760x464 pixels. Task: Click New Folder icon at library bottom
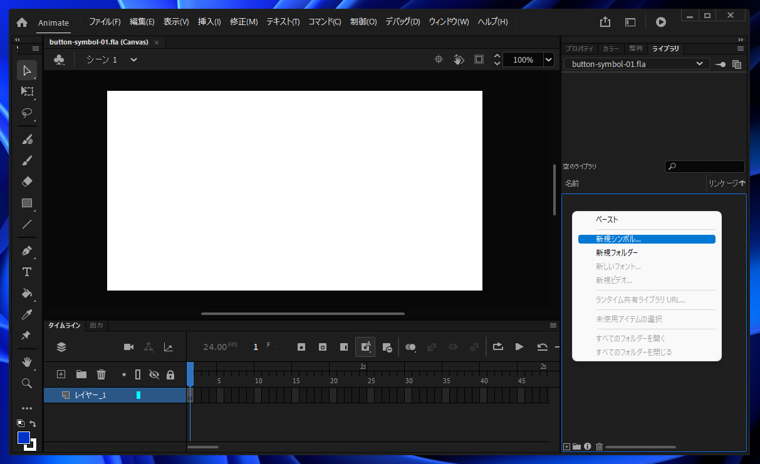point(577,447)
